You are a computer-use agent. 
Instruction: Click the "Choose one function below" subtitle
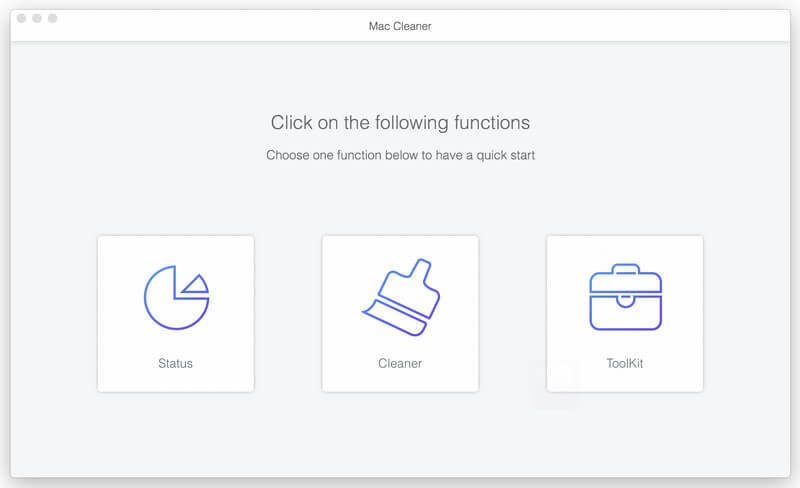pyautogui.click(x=400, y=155)
